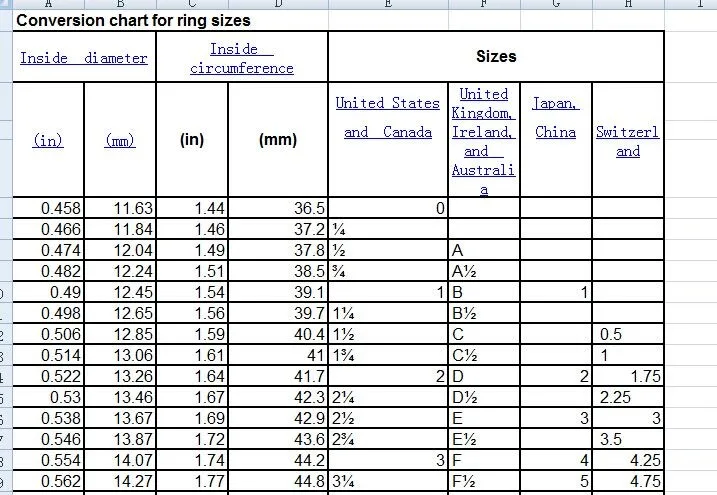
Task: Select cell with value 0.538
Action: point(48,418)
